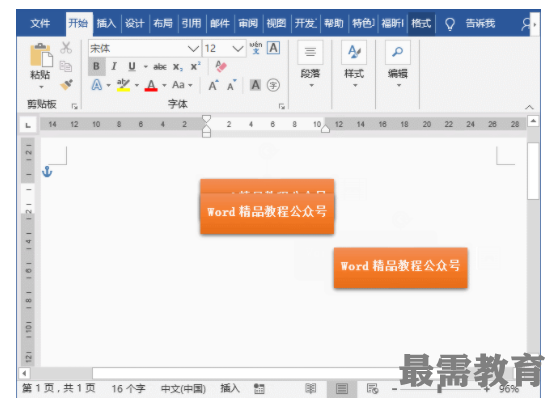Apply superscript formatting

195,66
